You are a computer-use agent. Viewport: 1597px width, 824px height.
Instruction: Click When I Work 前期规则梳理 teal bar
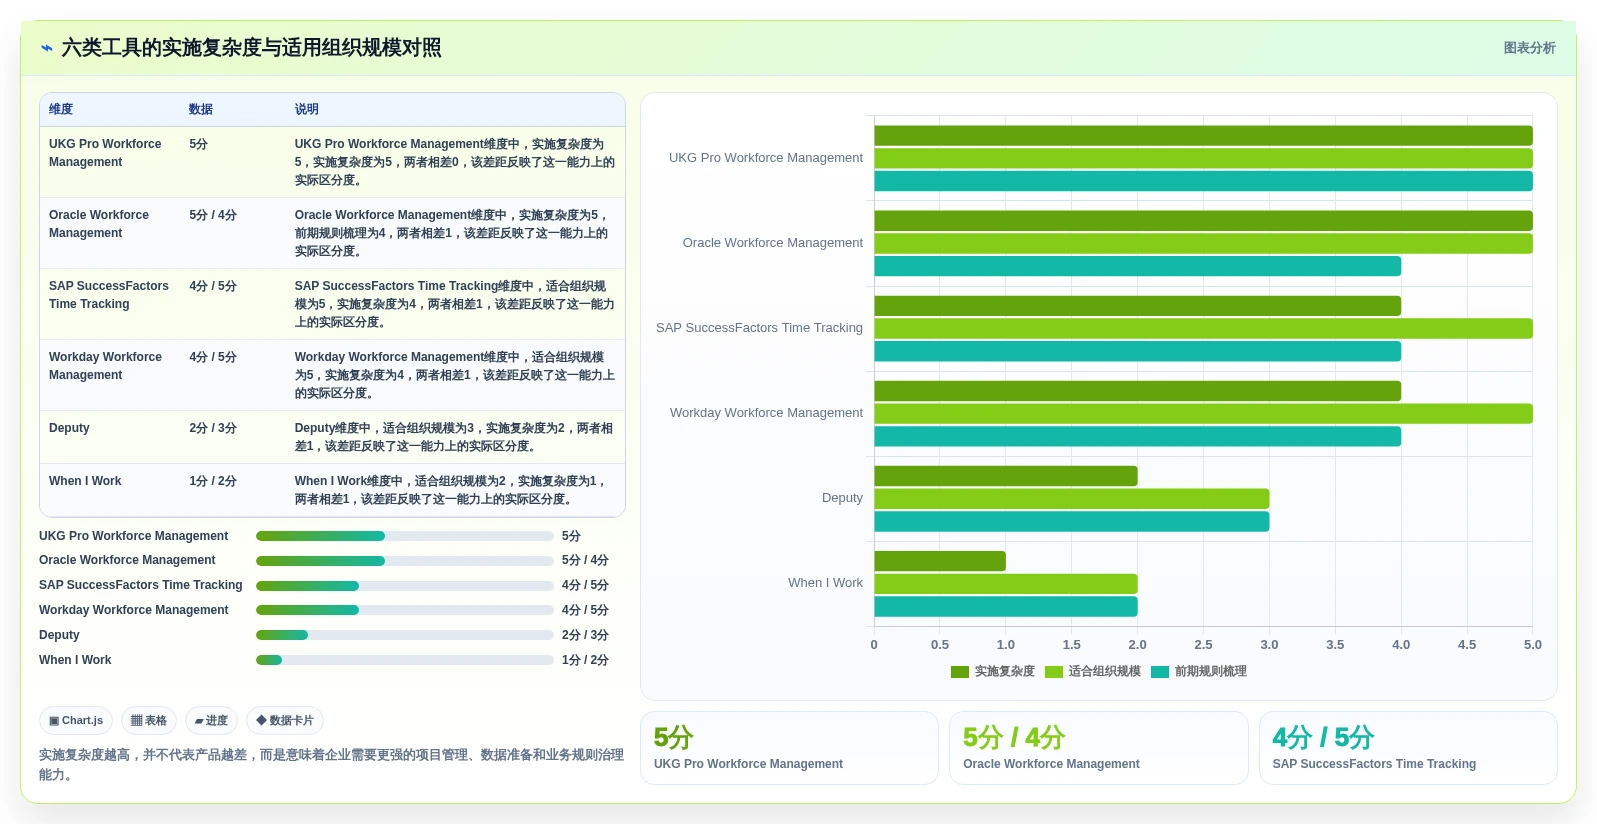point(1006,607)
